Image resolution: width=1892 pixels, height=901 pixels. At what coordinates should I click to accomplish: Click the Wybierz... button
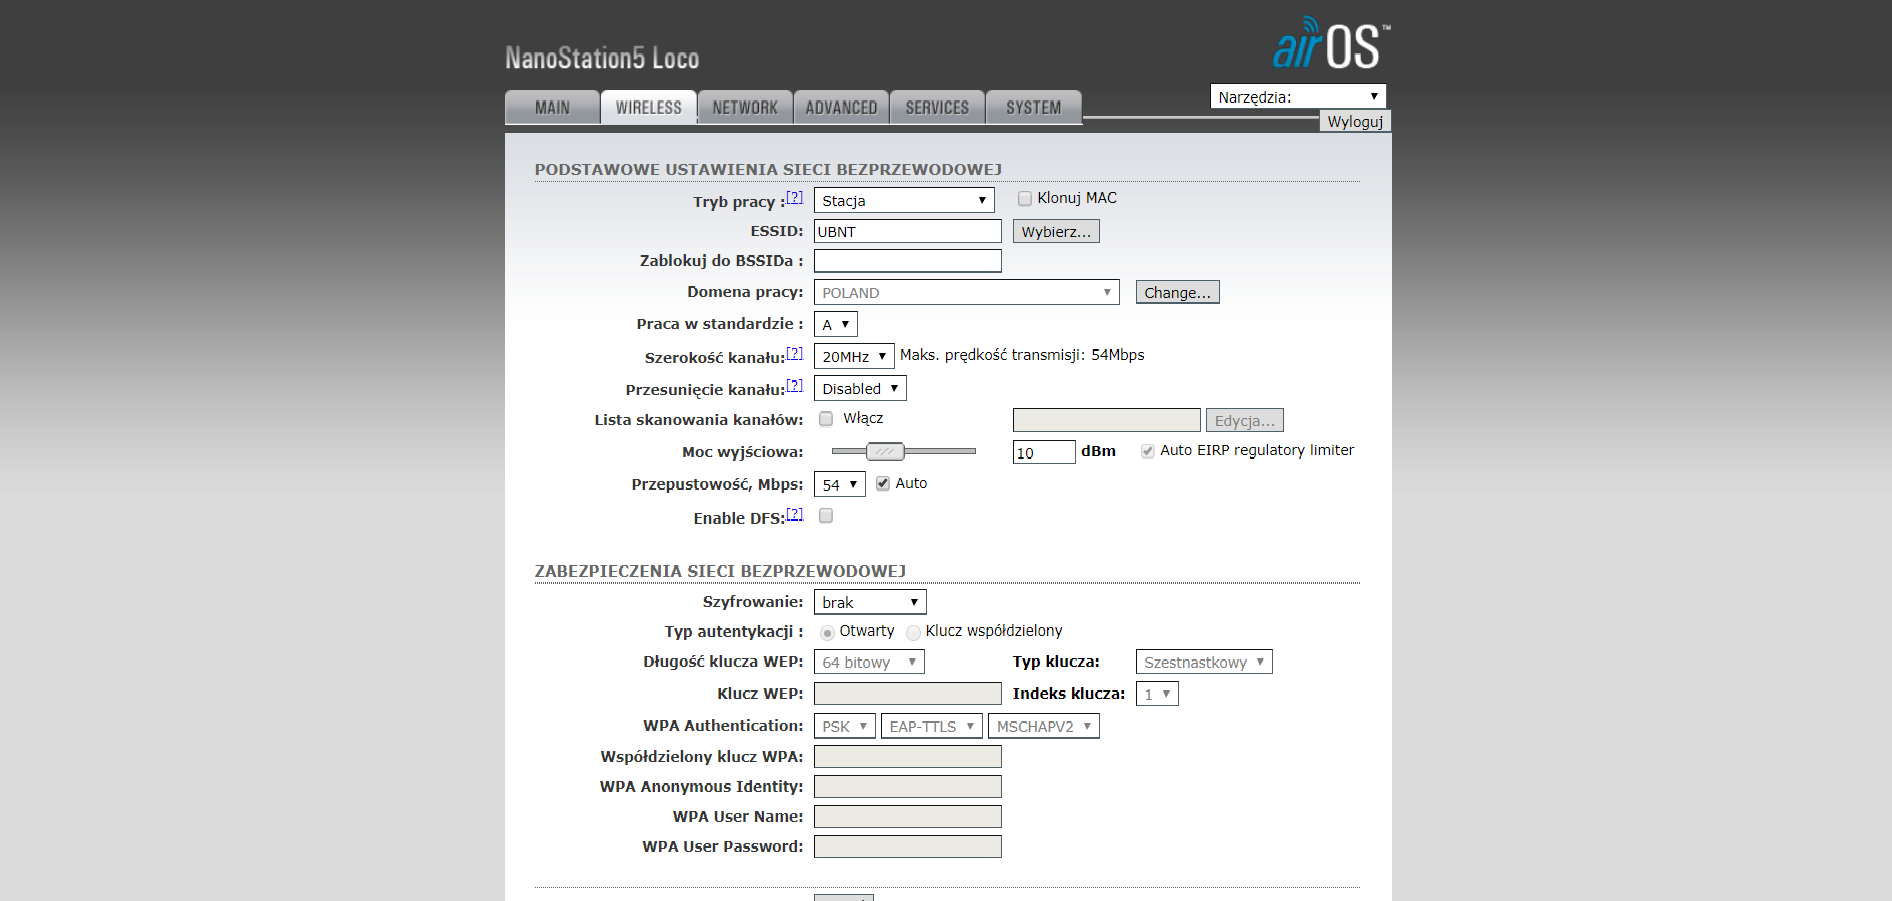tap(1056, 231)
